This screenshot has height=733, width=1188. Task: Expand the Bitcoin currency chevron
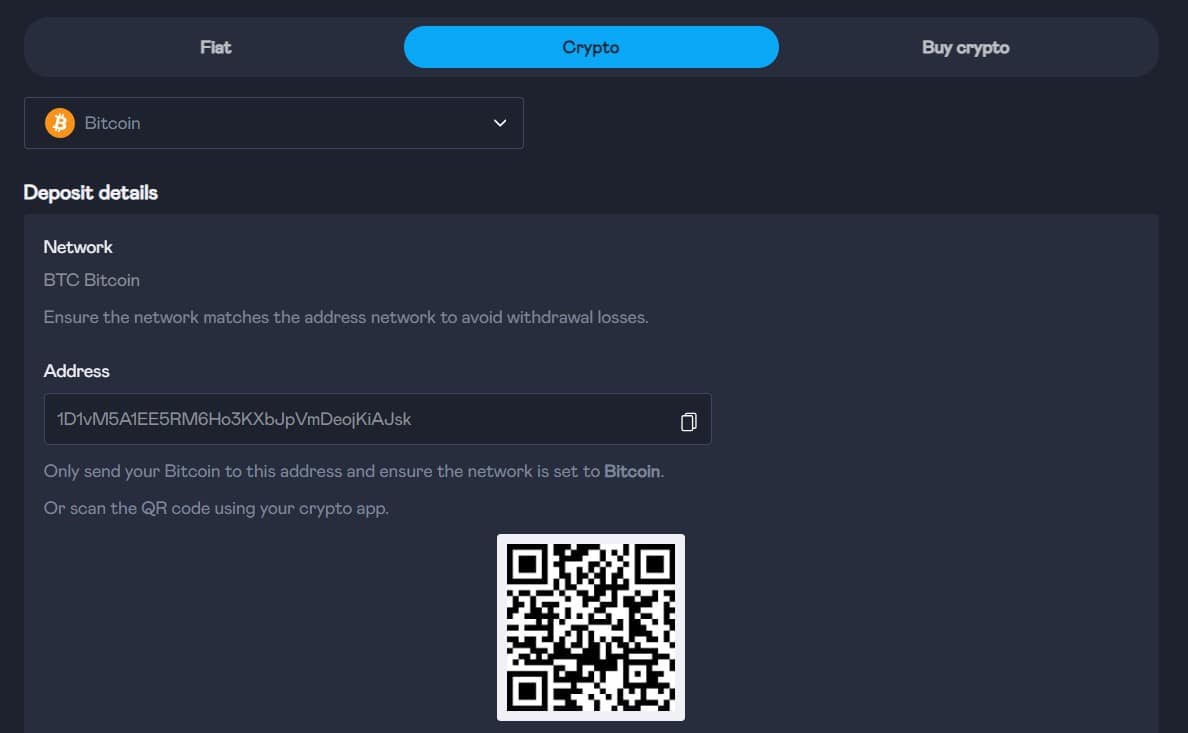coord(500,123)
